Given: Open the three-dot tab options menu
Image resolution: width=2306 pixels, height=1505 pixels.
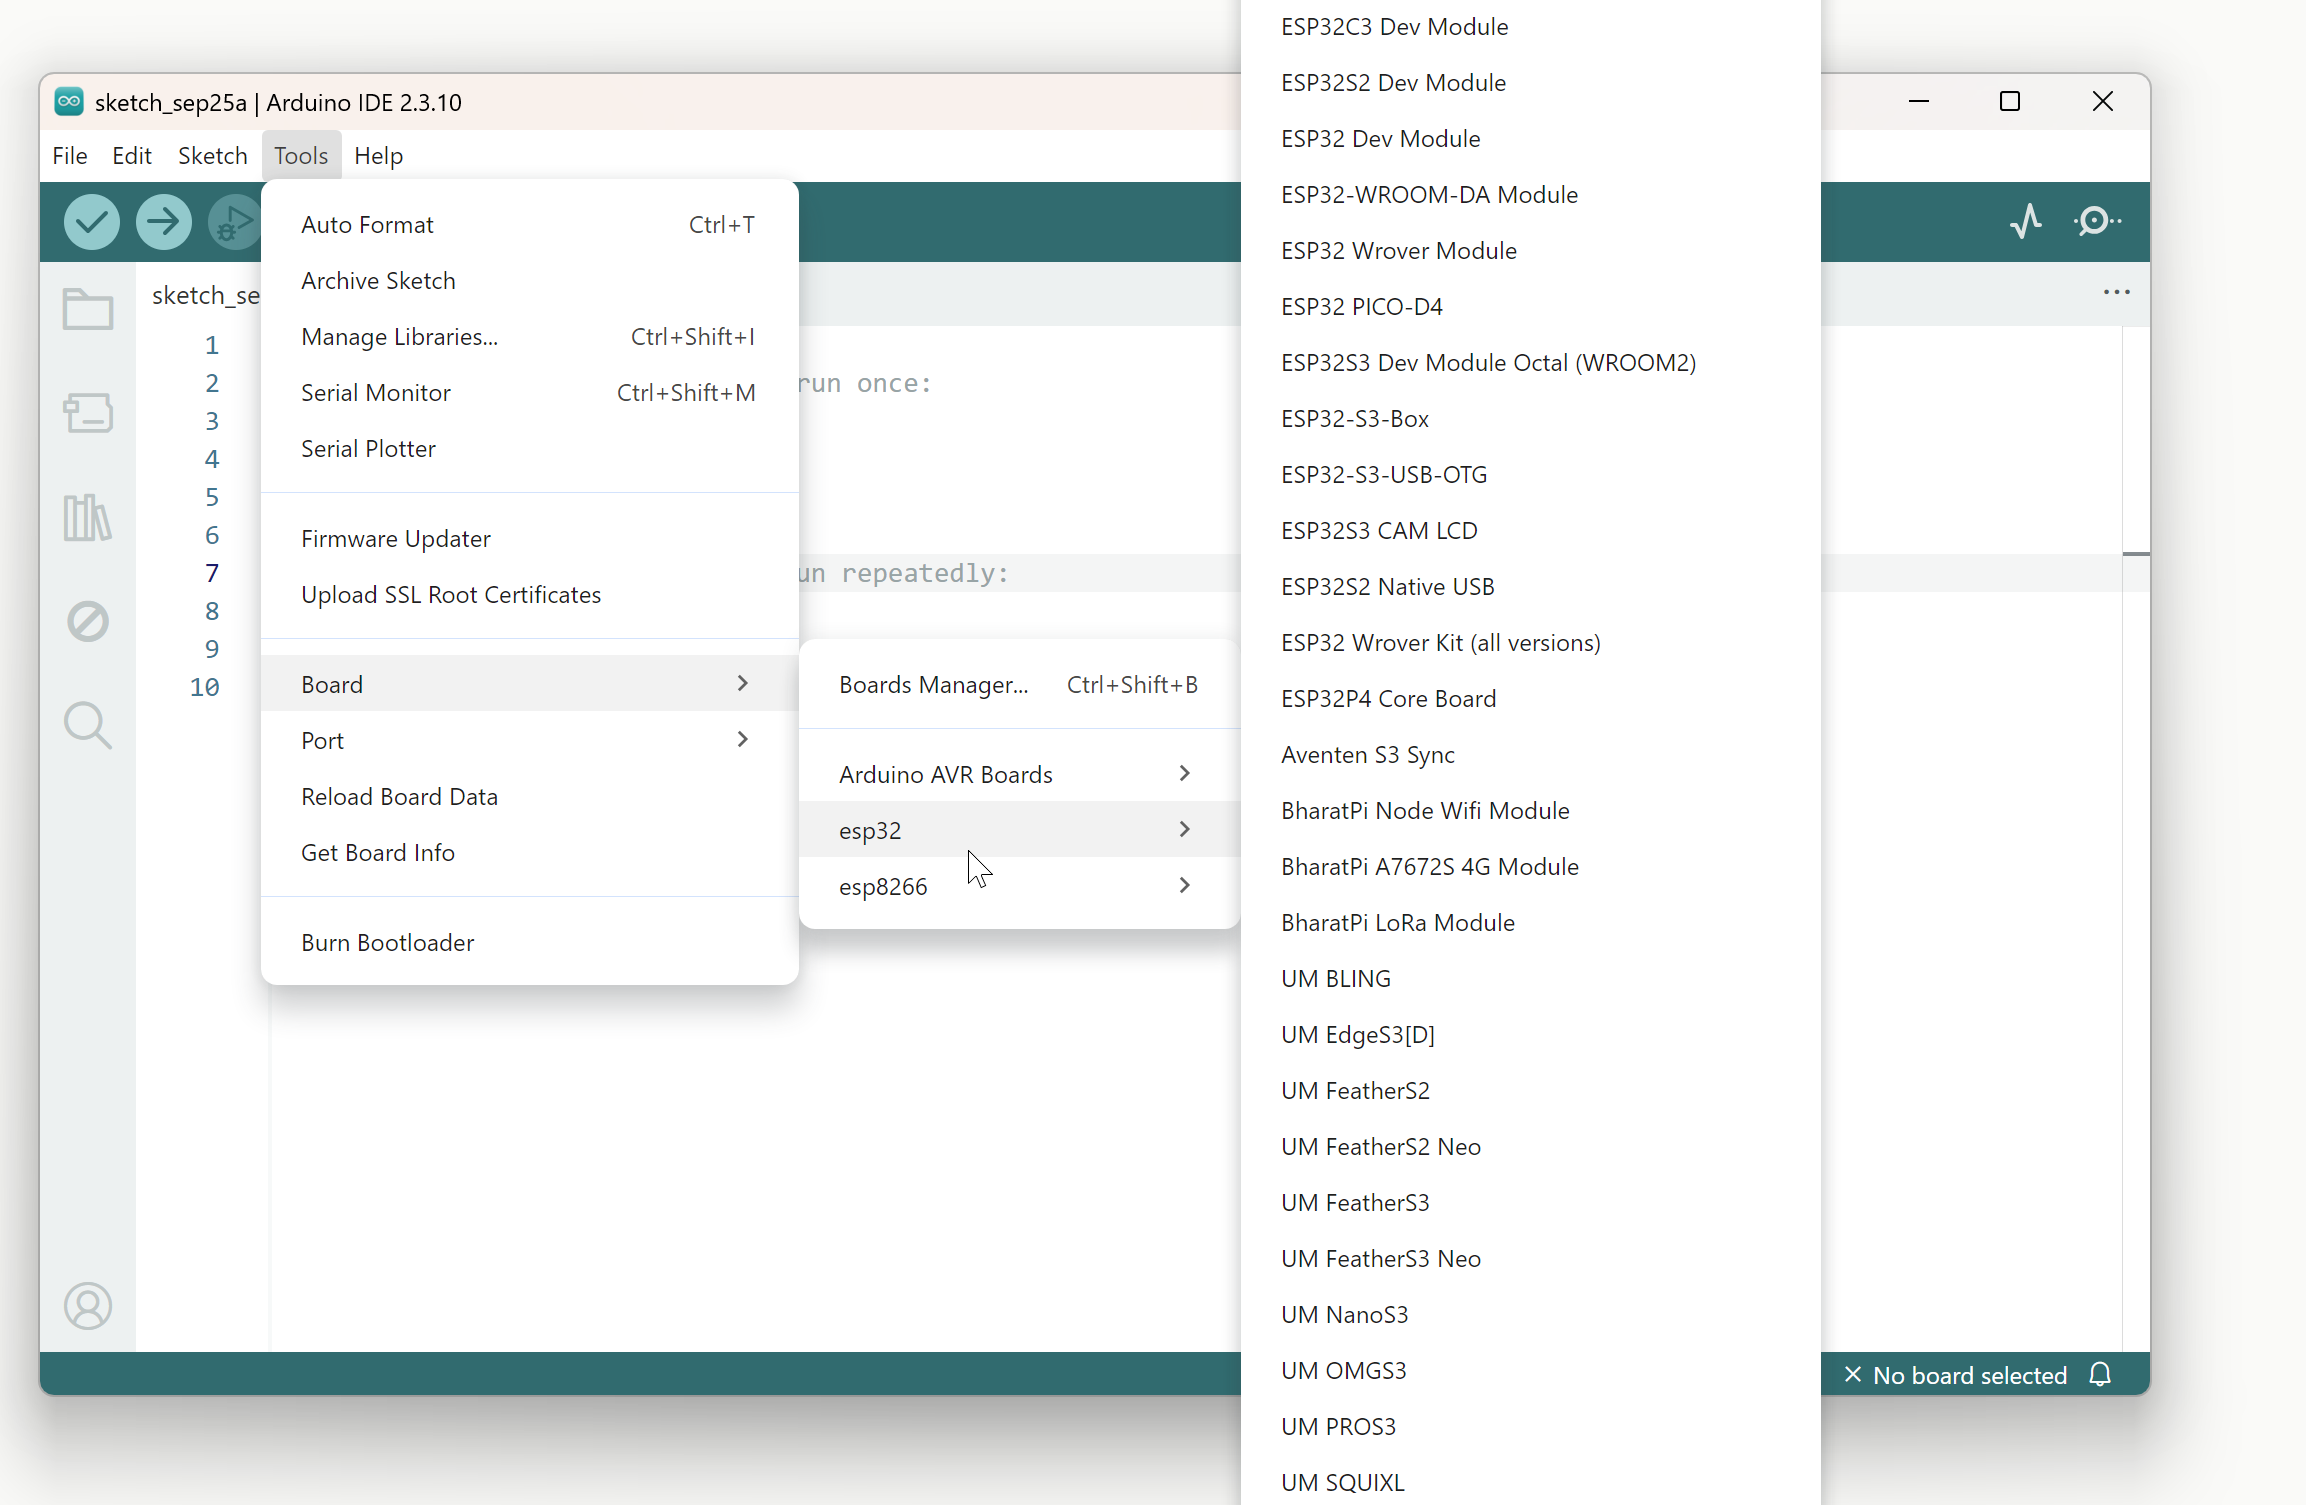Looking at the screenshot, I should pyautogui.click(x=2117, y=292).
